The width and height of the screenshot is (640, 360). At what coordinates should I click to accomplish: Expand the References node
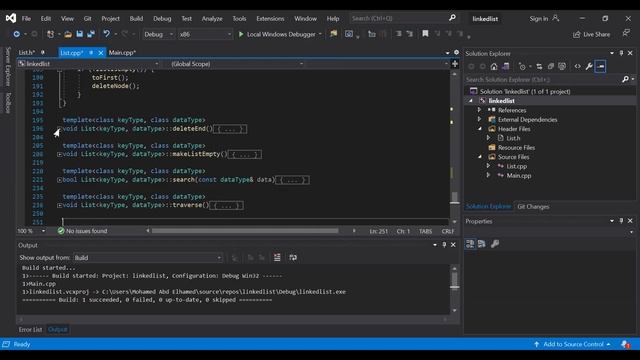(x=480, y=110)
